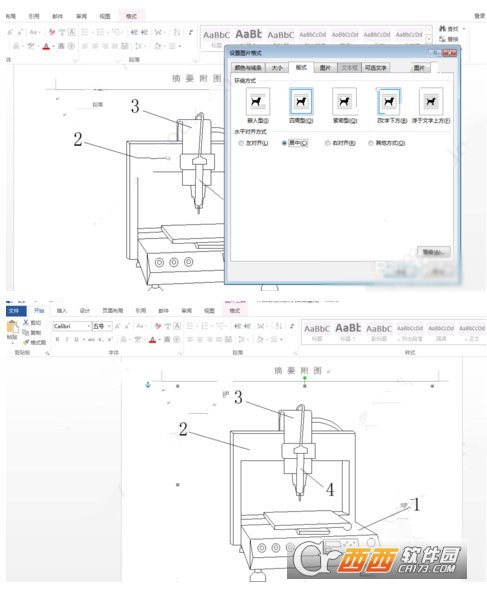Click the 剪切 scissors icon
Viewport: 487px width, 589px height.
26,322
